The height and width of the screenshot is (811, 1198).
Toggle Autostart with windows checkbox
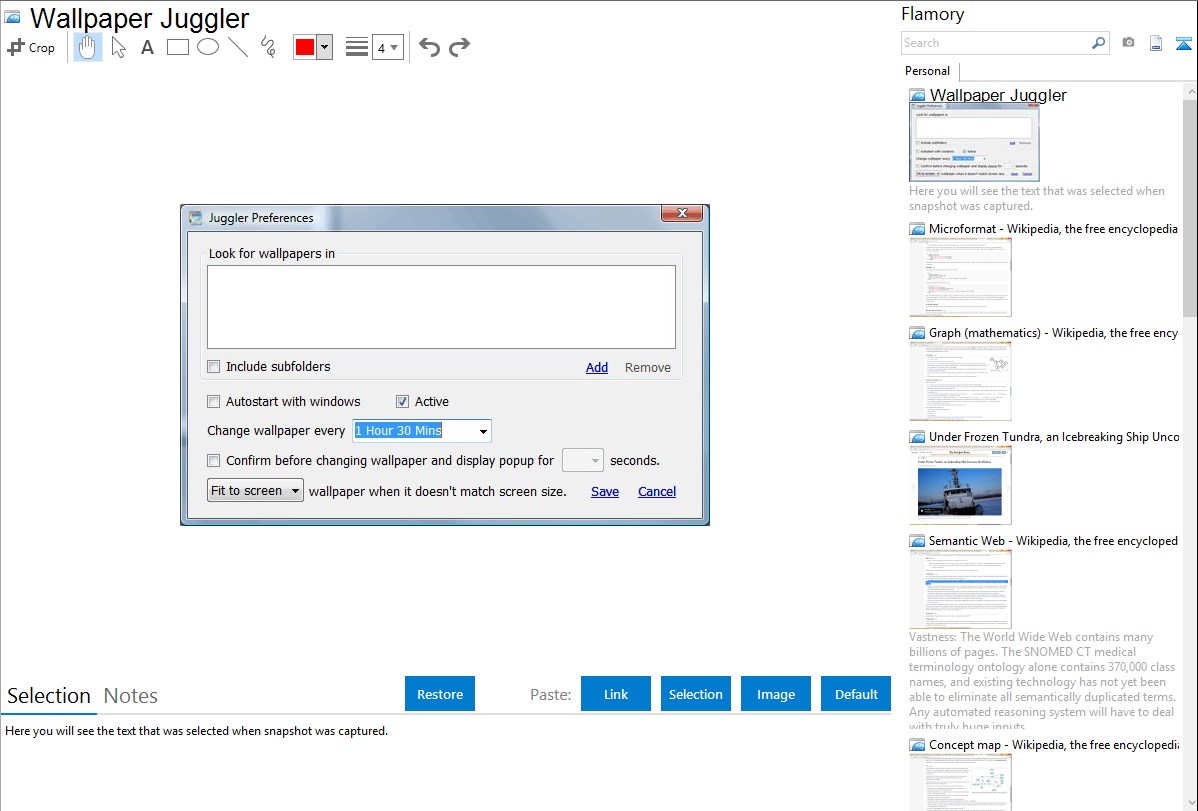(x=214, y=402)
